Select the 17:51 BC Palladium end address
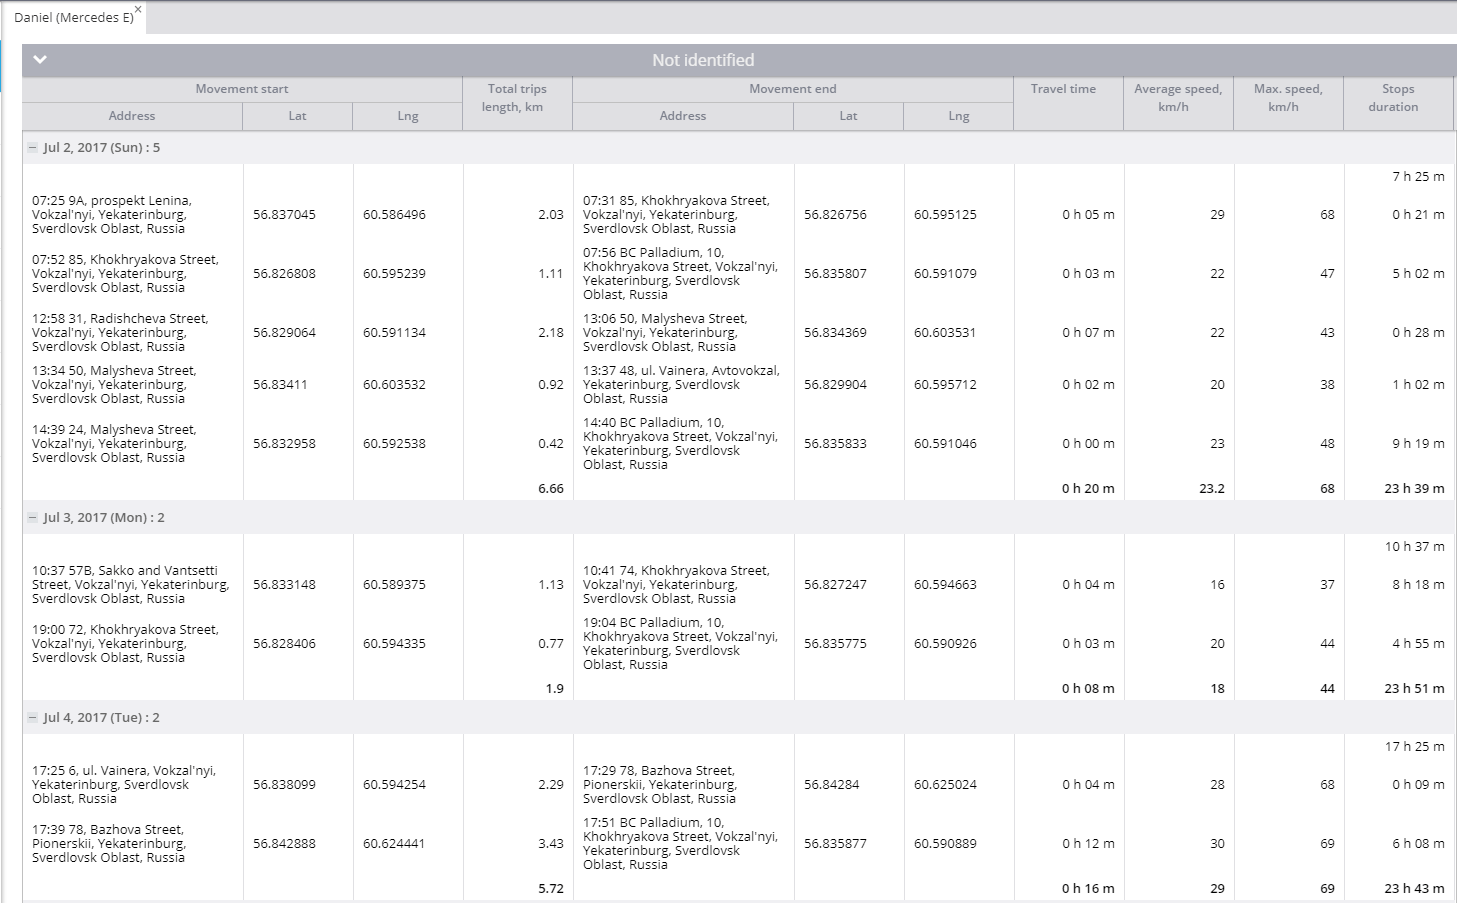 (680, 844)
